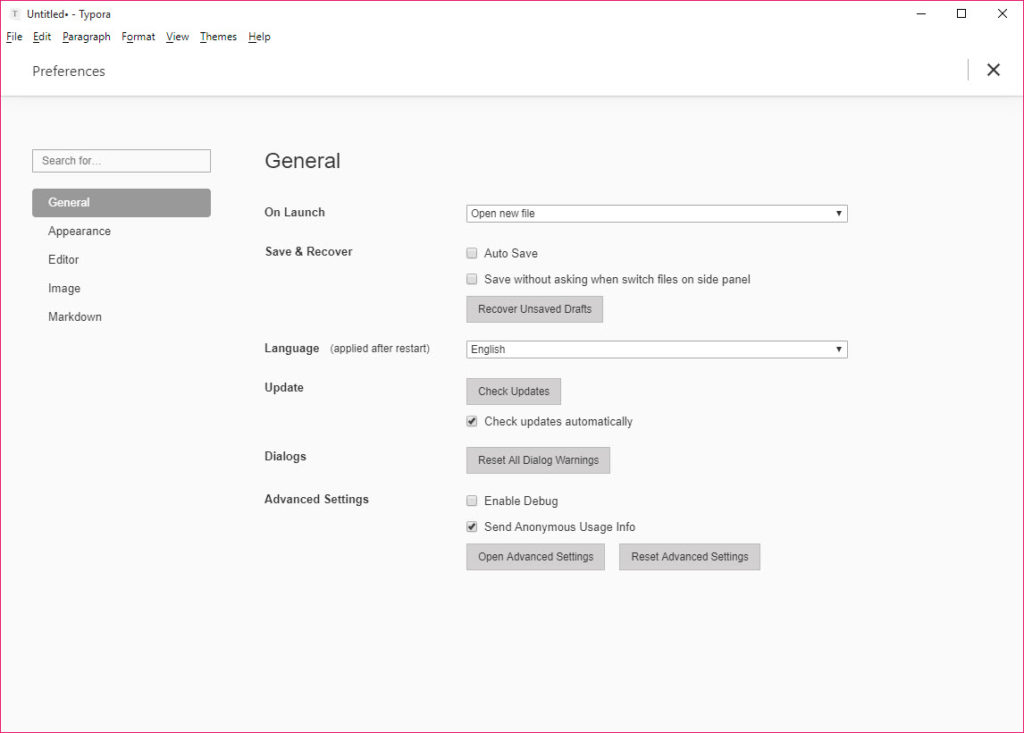Maximize the Typora window
Screen dimensions: 1024x733
pos(961,14)
